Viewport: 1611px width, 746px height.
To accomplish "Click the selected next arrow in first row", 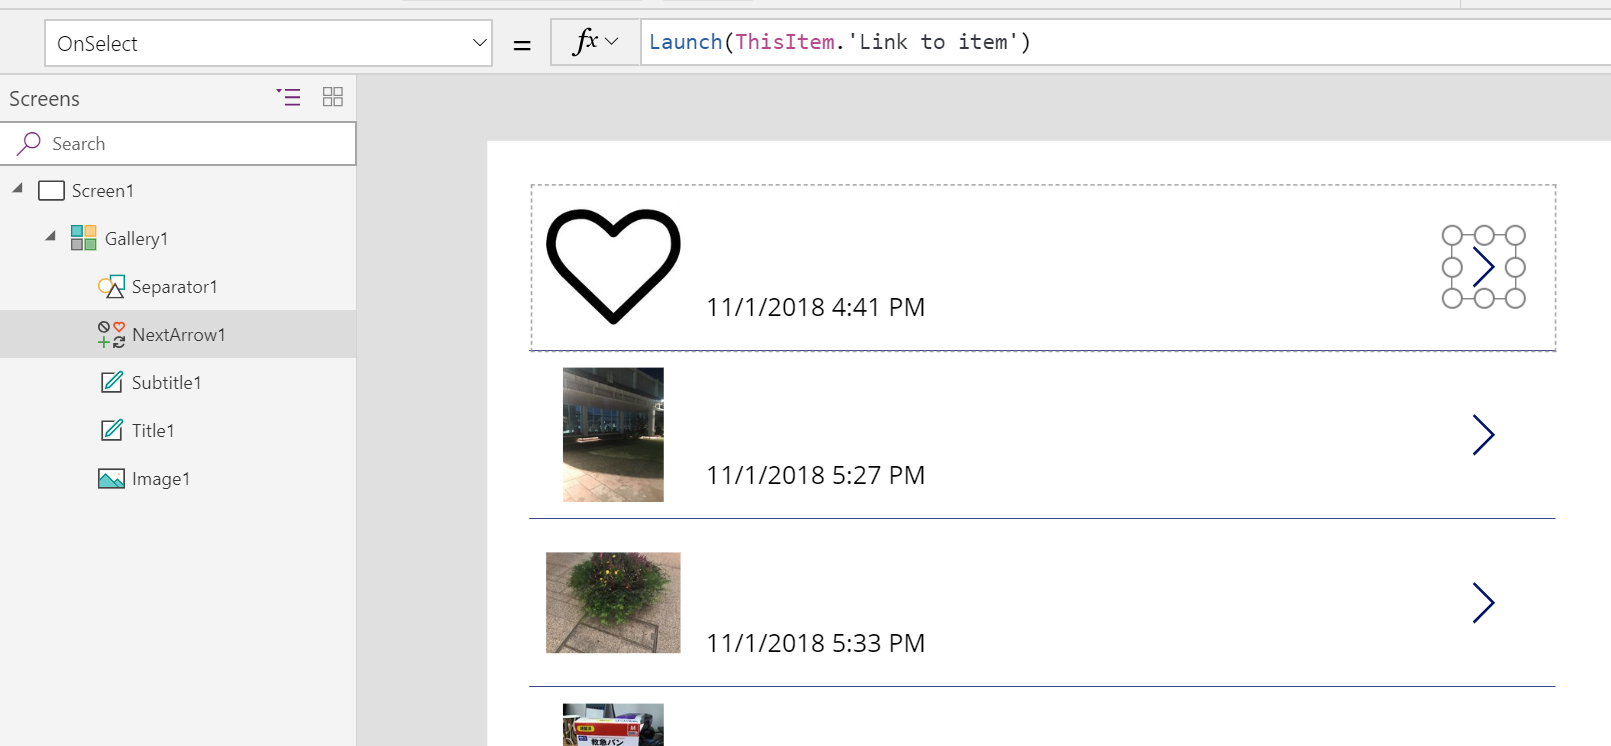I will tap(1484, 266).
